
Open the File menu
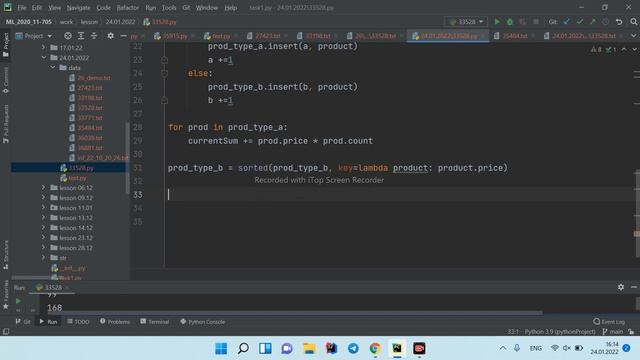tap(21, 7)
